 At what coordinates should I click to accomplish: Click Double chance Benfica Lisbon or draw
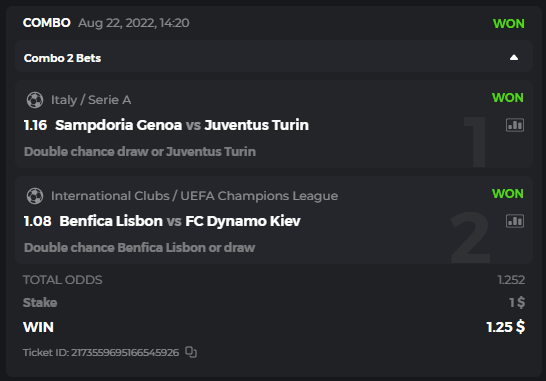[x=139, y=248]
